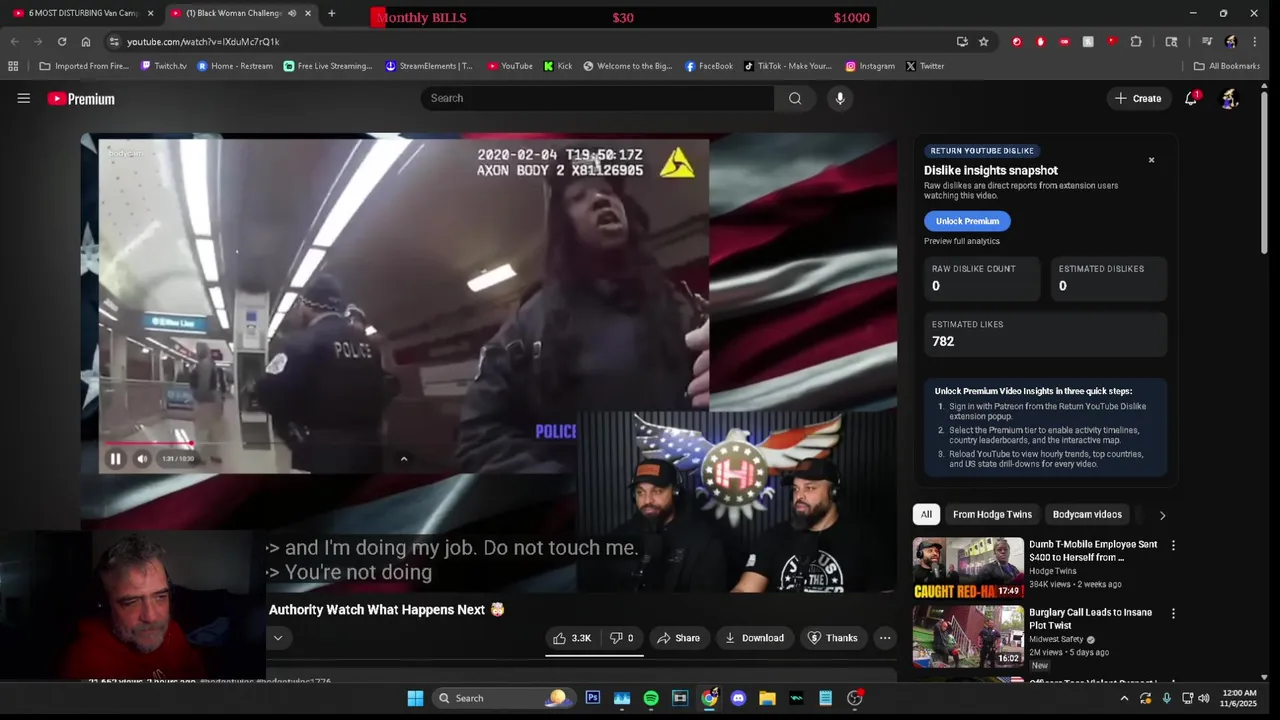Open options for Burglary Call video
Image resolution: width=1280 pixels, height=720 pixels.
click(x=1173, y=614)
